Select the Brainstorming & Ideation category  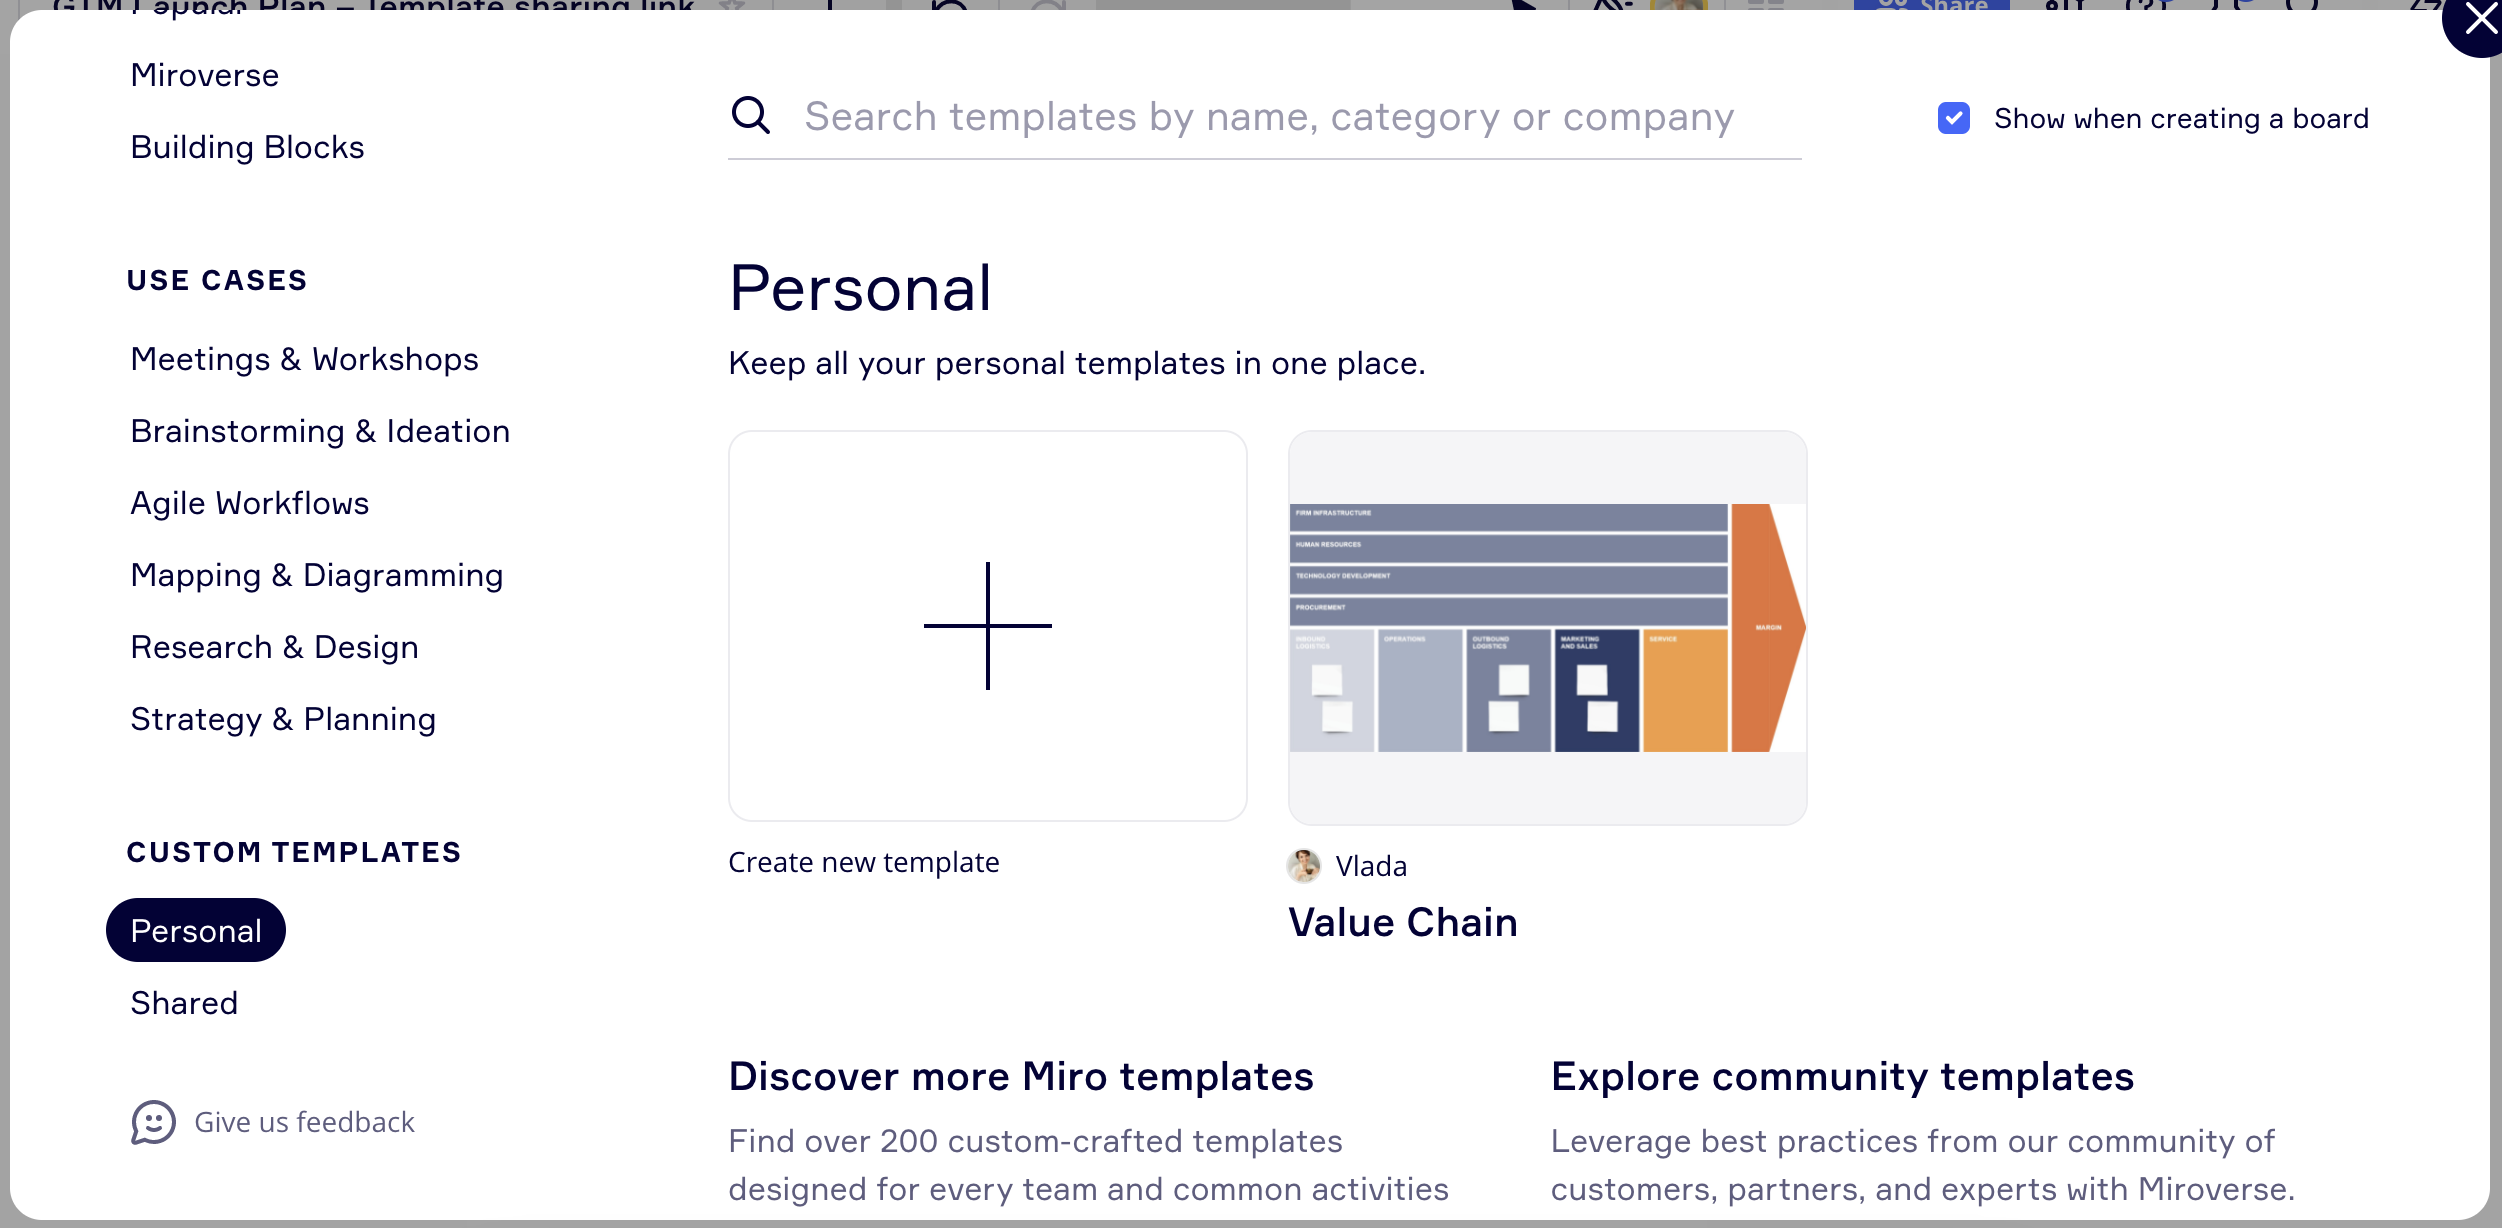(321, 429)
